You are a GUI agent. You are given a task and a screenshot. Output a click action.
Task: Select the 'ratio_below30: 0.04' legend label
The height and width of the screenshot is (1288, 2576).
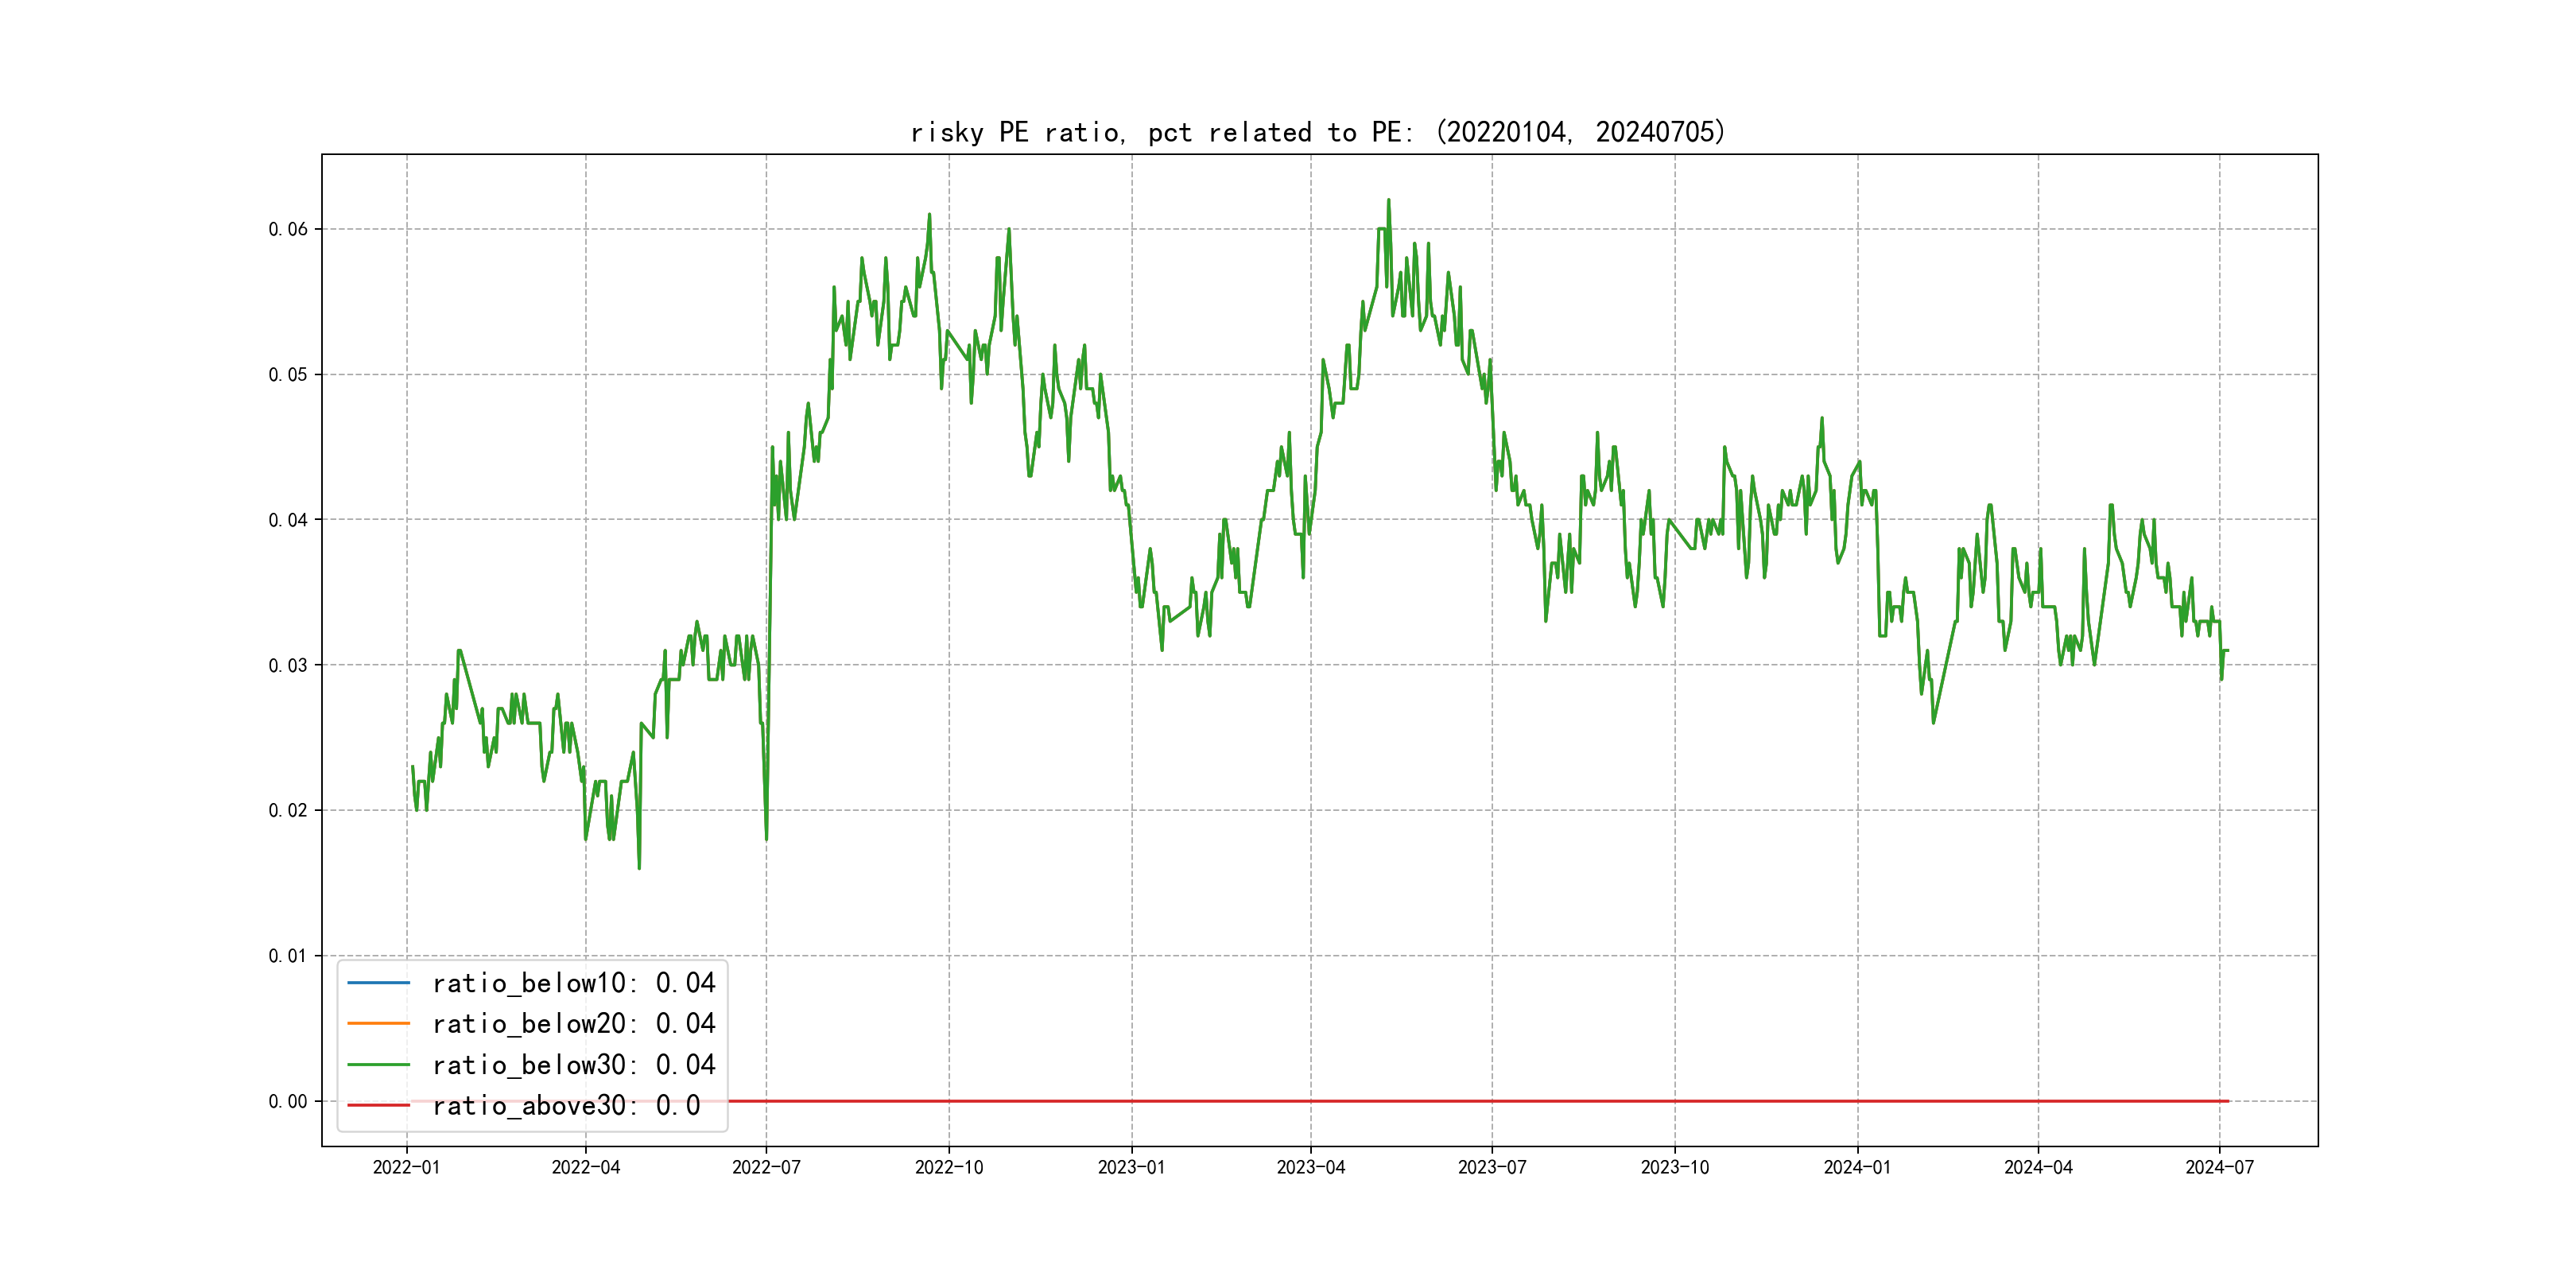[573, 1065]
